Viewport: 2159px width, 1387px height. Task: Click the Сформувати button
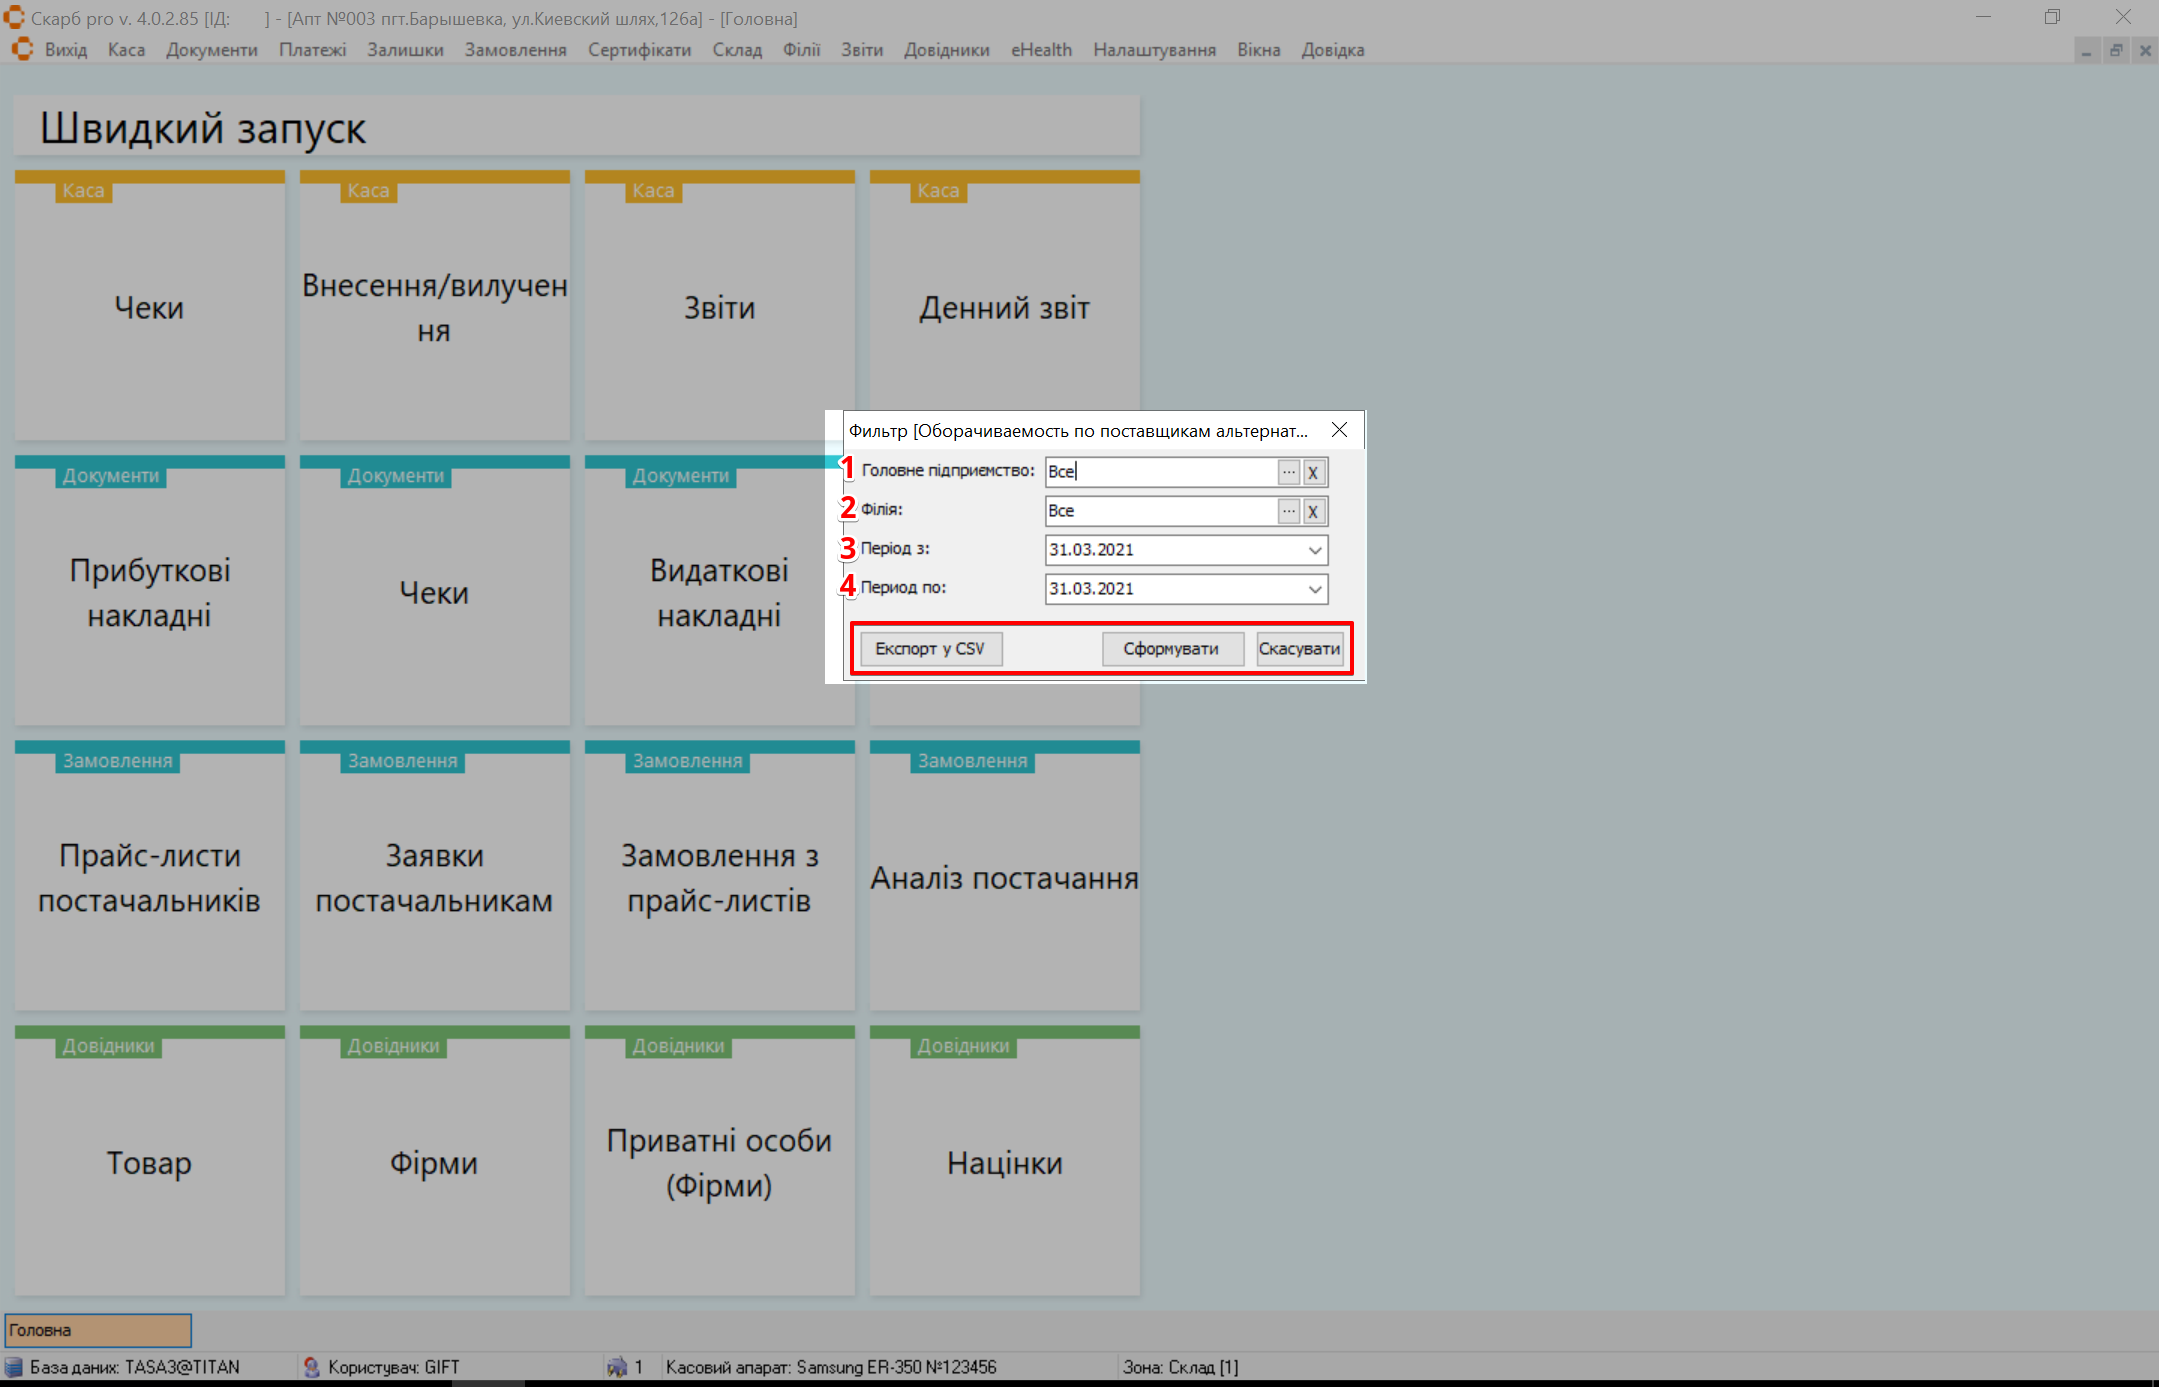point(1171,649)
